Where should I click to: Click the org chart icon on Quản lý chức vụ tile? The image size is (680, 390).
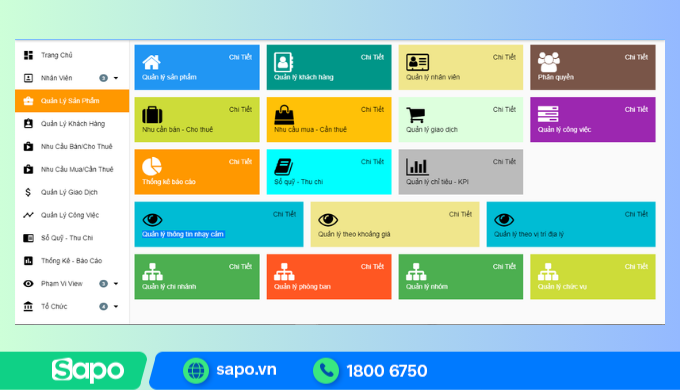pos(548,272)
